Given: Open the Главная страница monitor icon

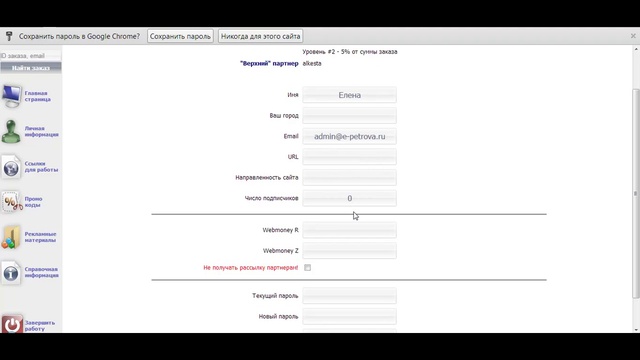Looking at the screenshot, I should (11, 96).
